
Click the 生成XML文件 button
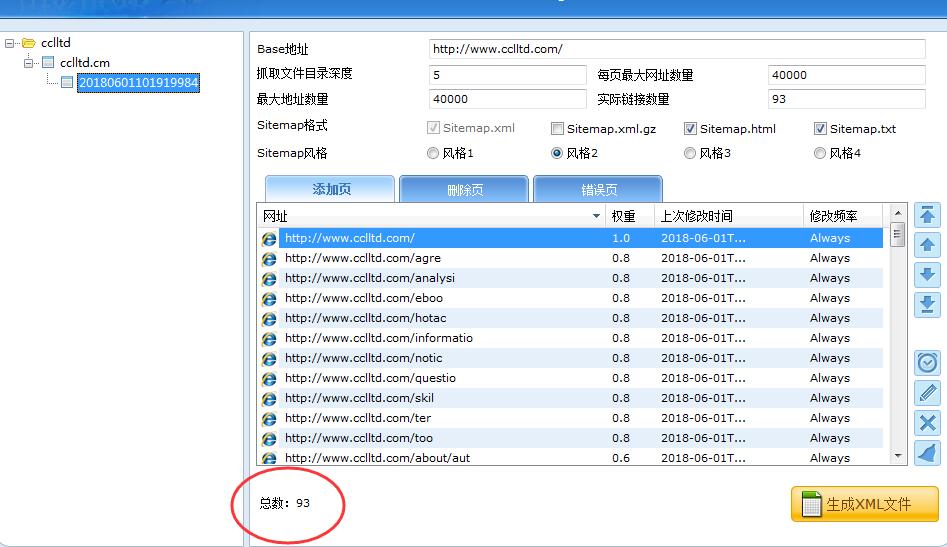click(x=865, y=504)
